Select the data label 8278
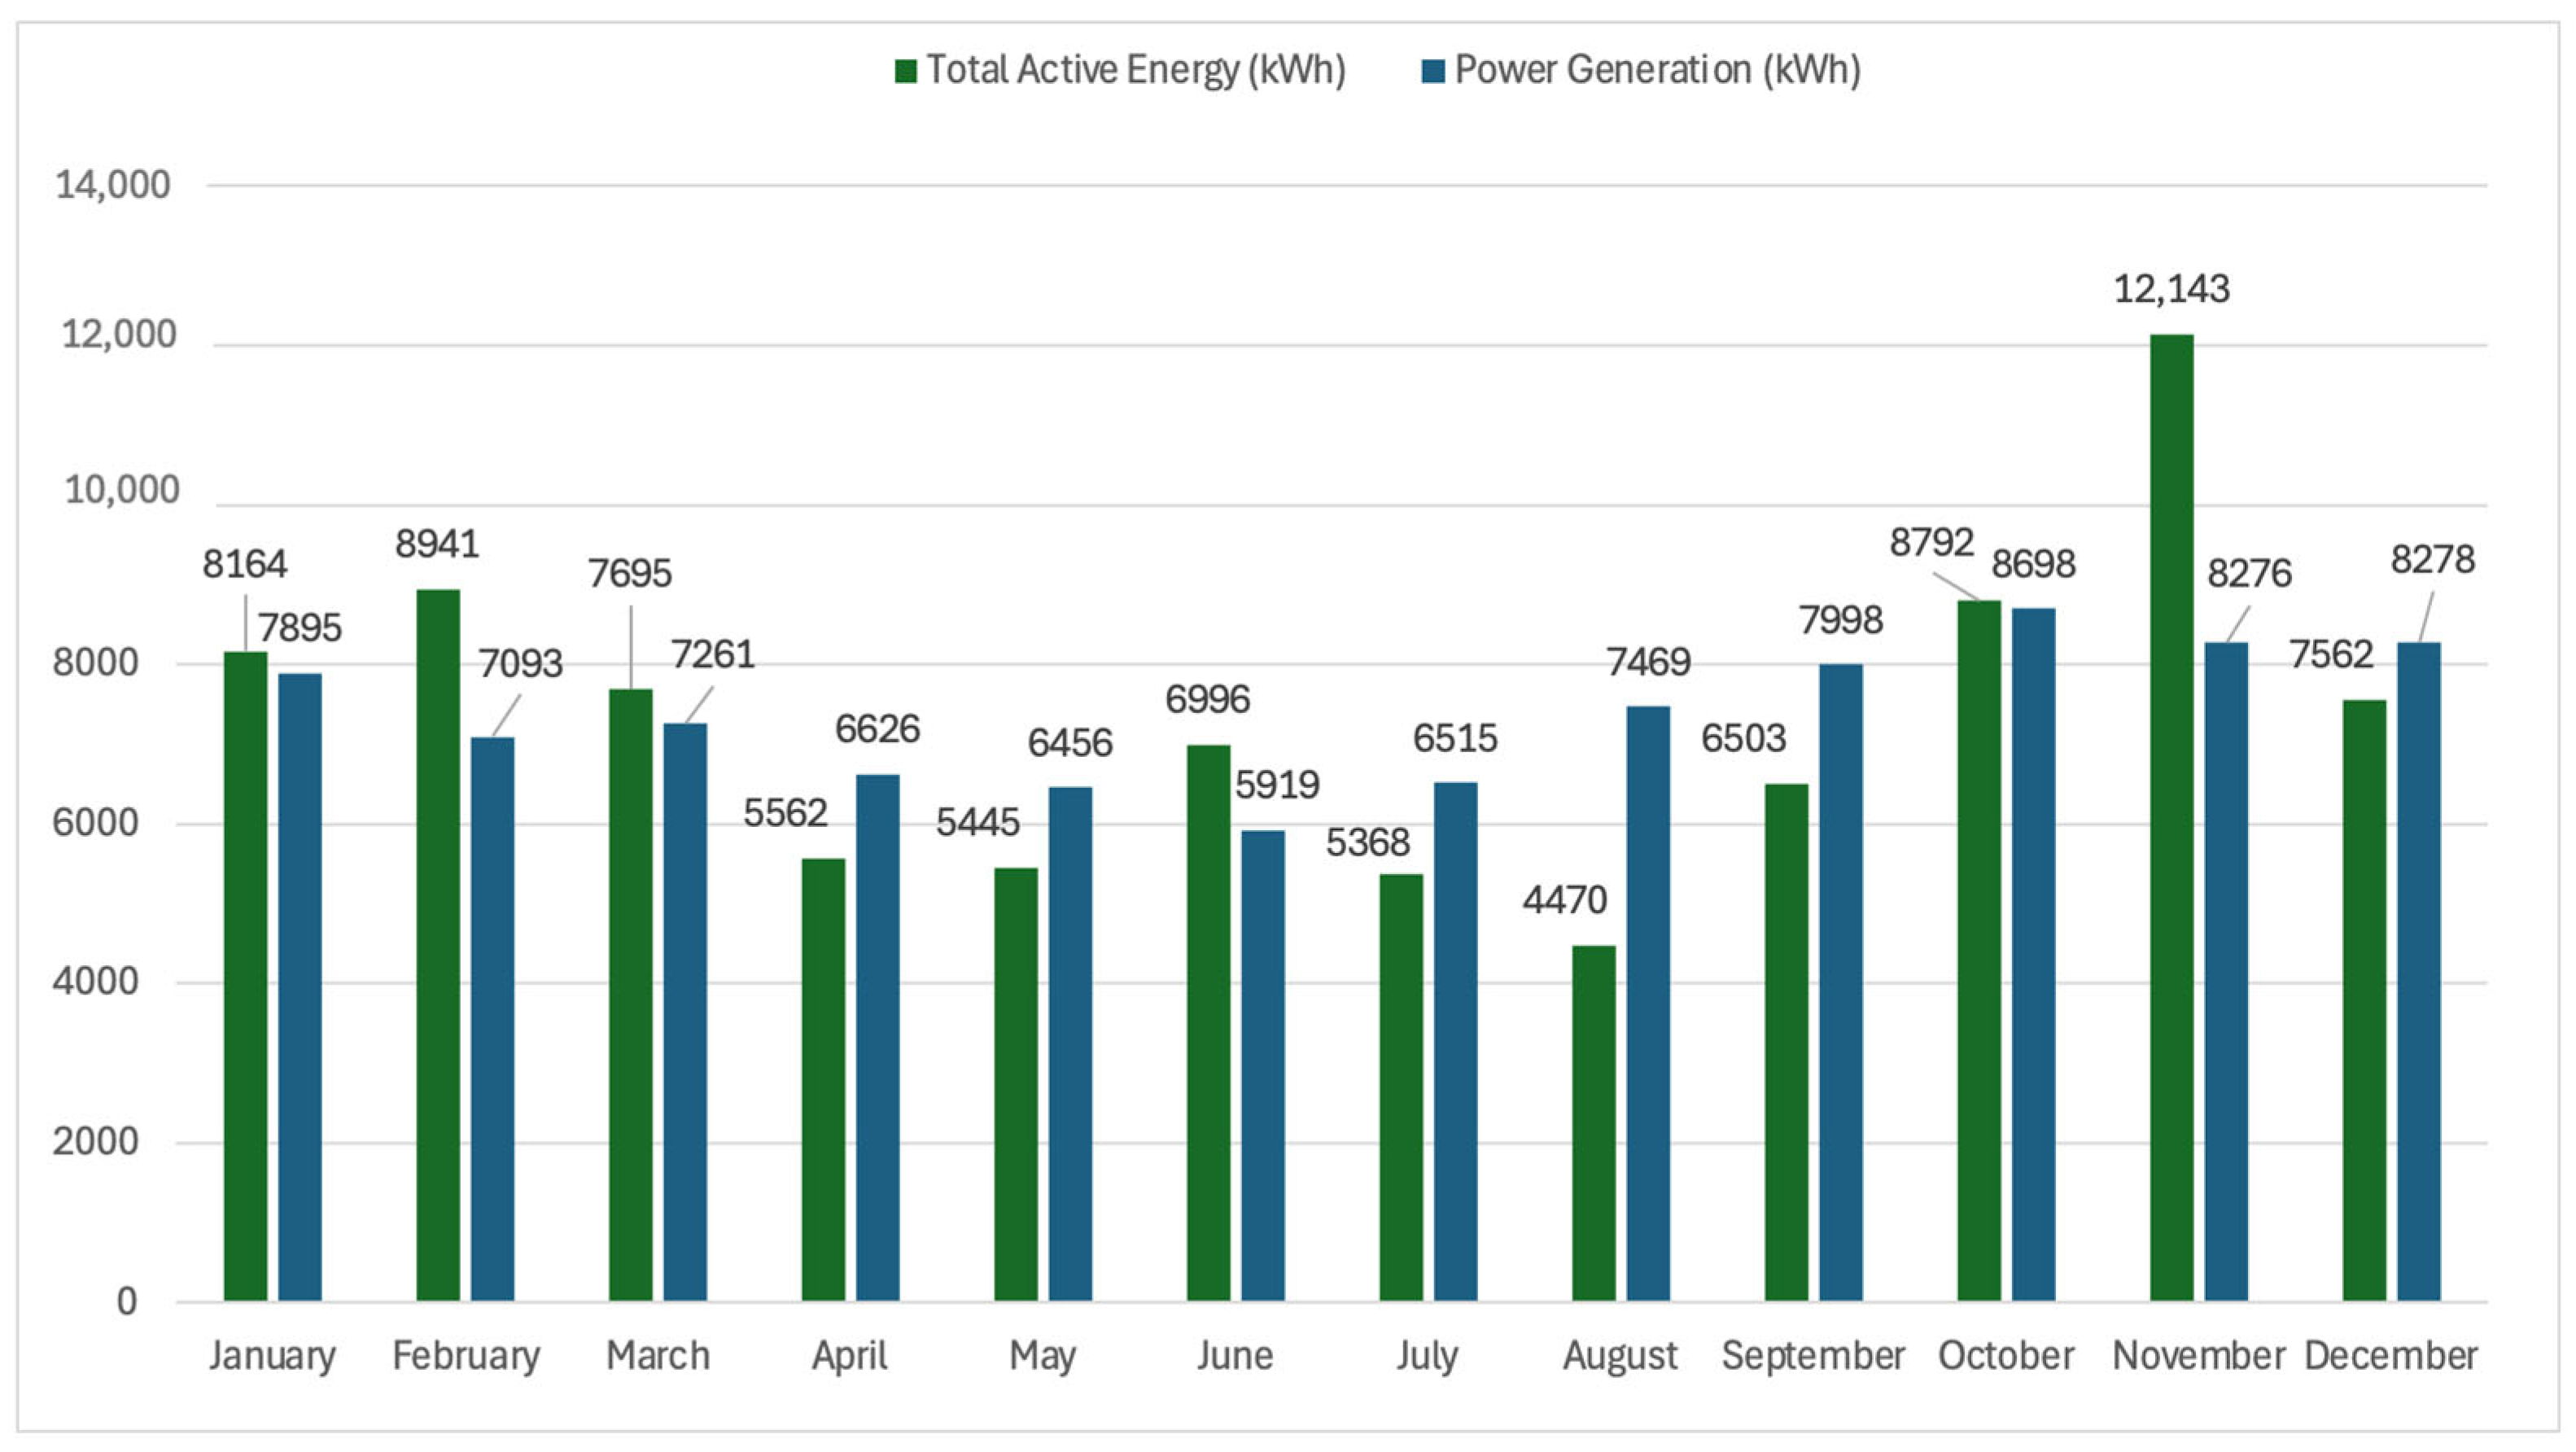 (2433, 559)
